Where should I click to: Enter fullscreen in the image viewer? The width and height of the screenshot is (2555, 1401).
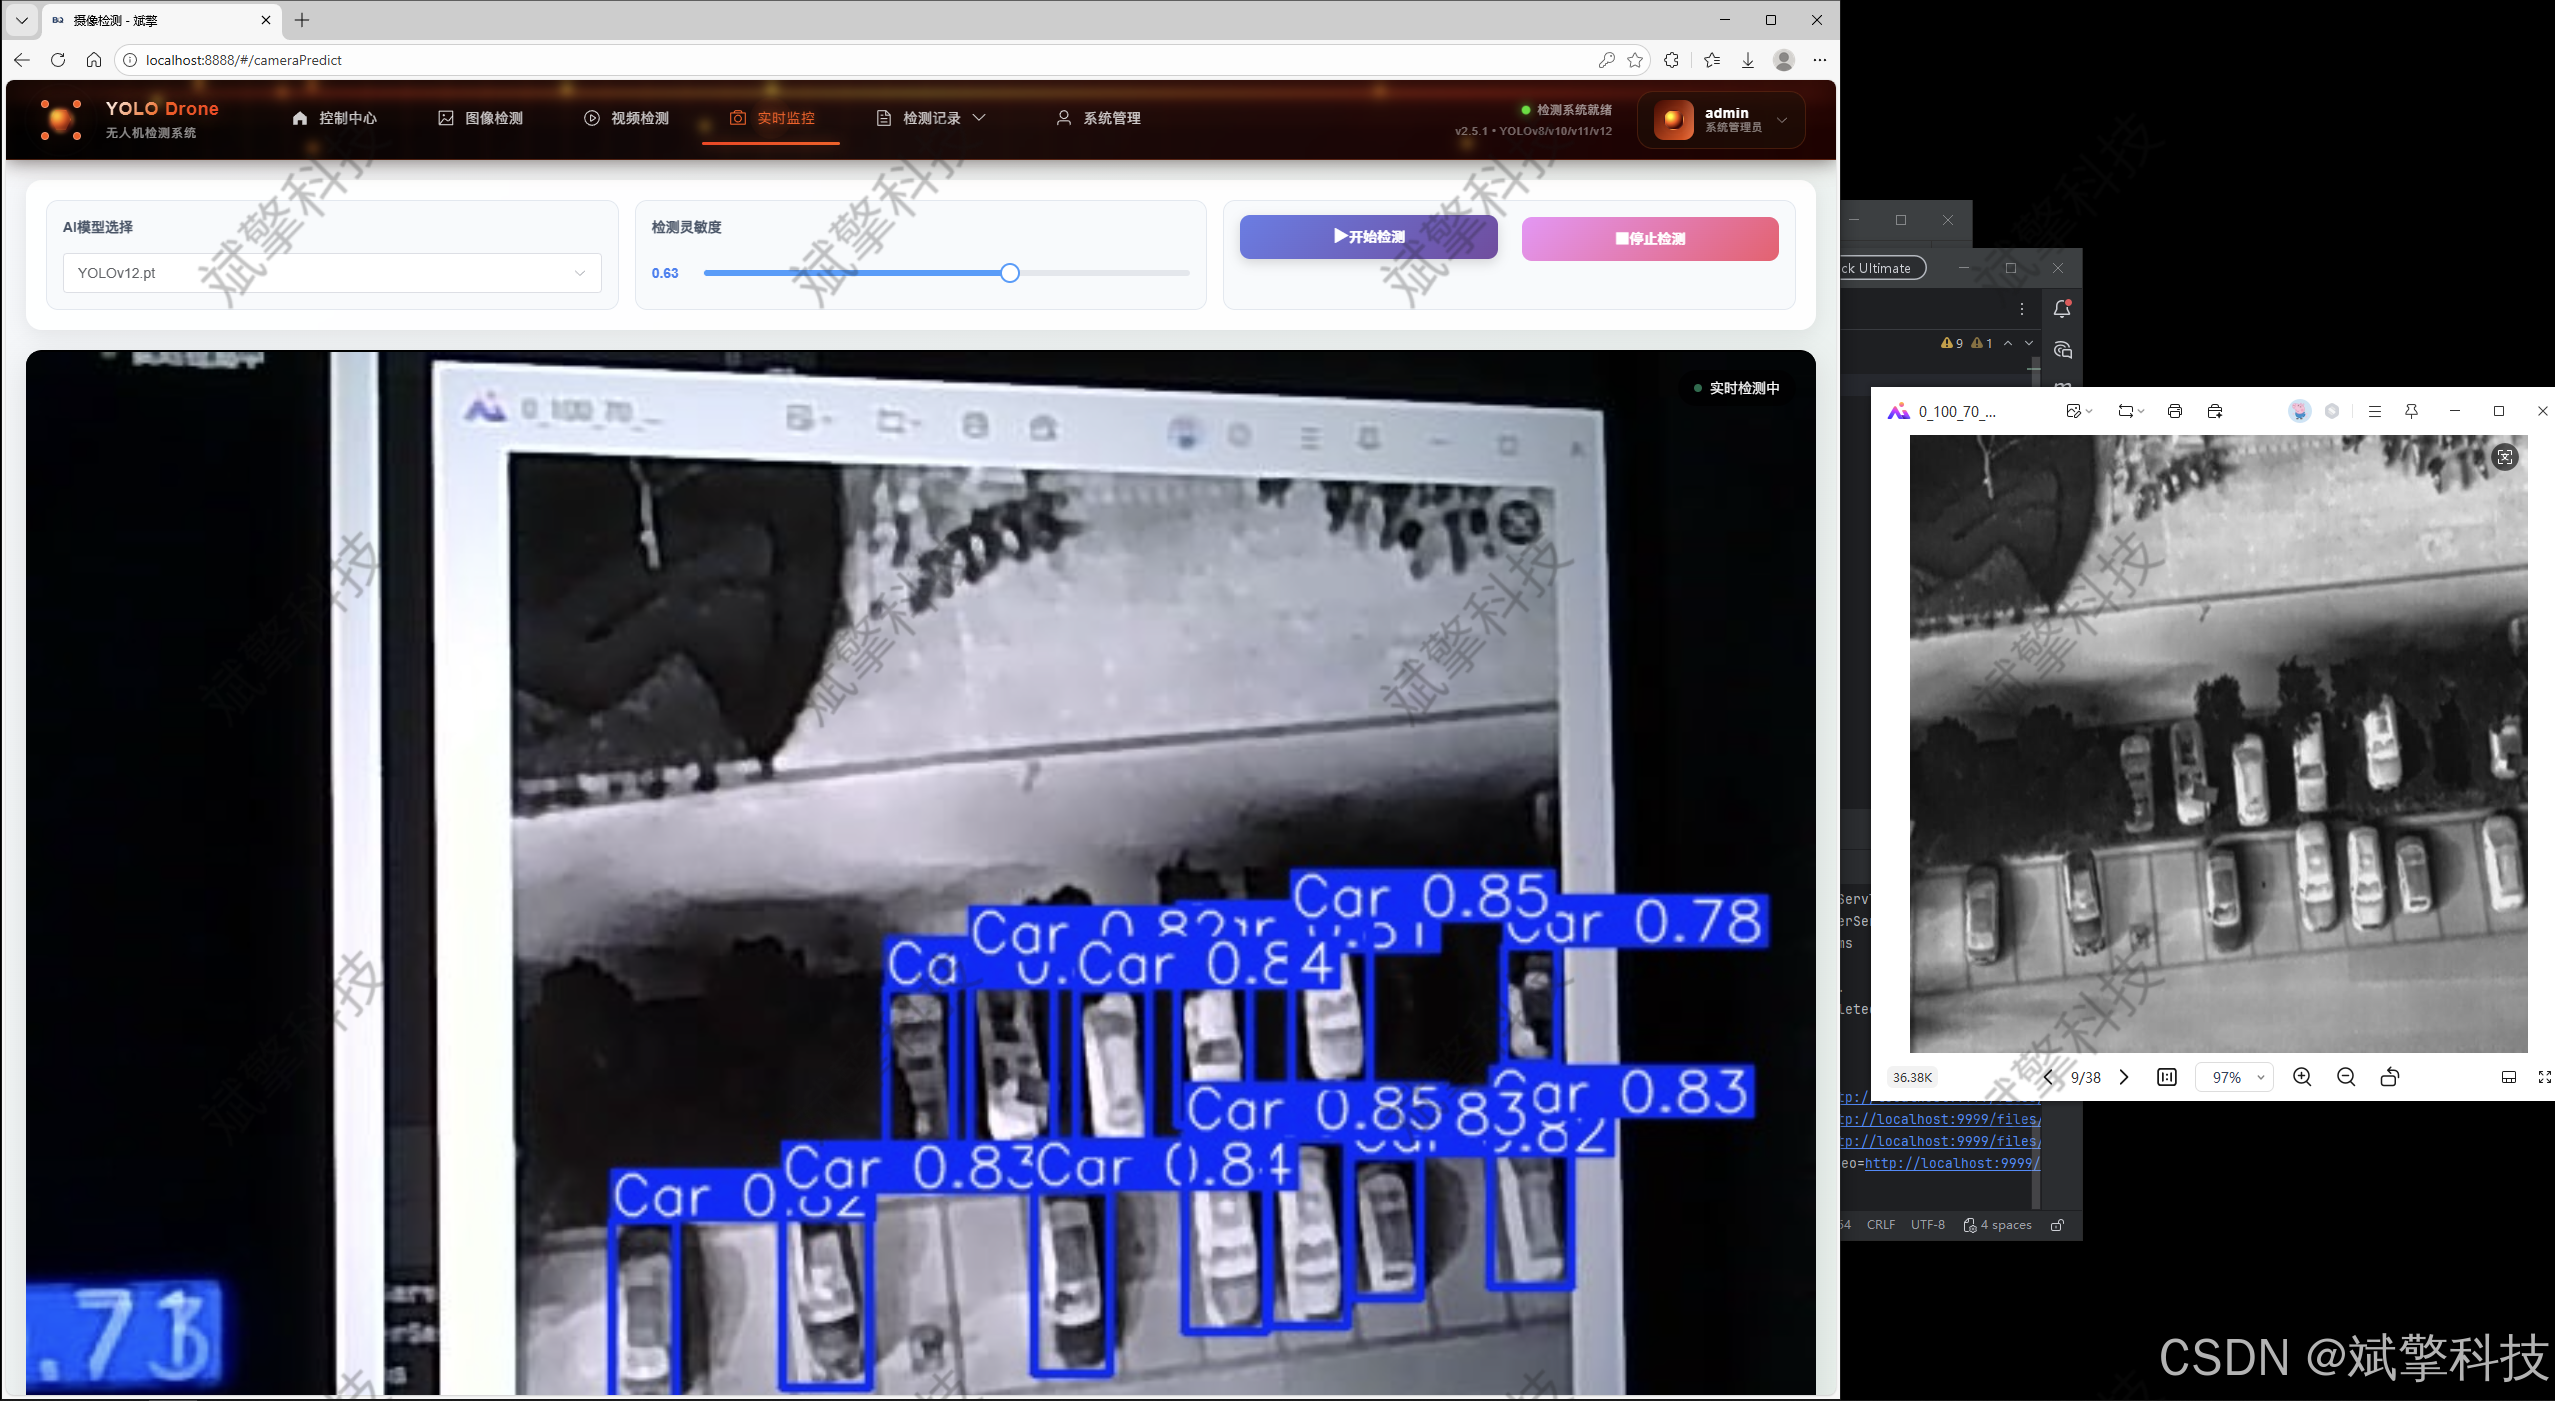pos(2544,1077)
